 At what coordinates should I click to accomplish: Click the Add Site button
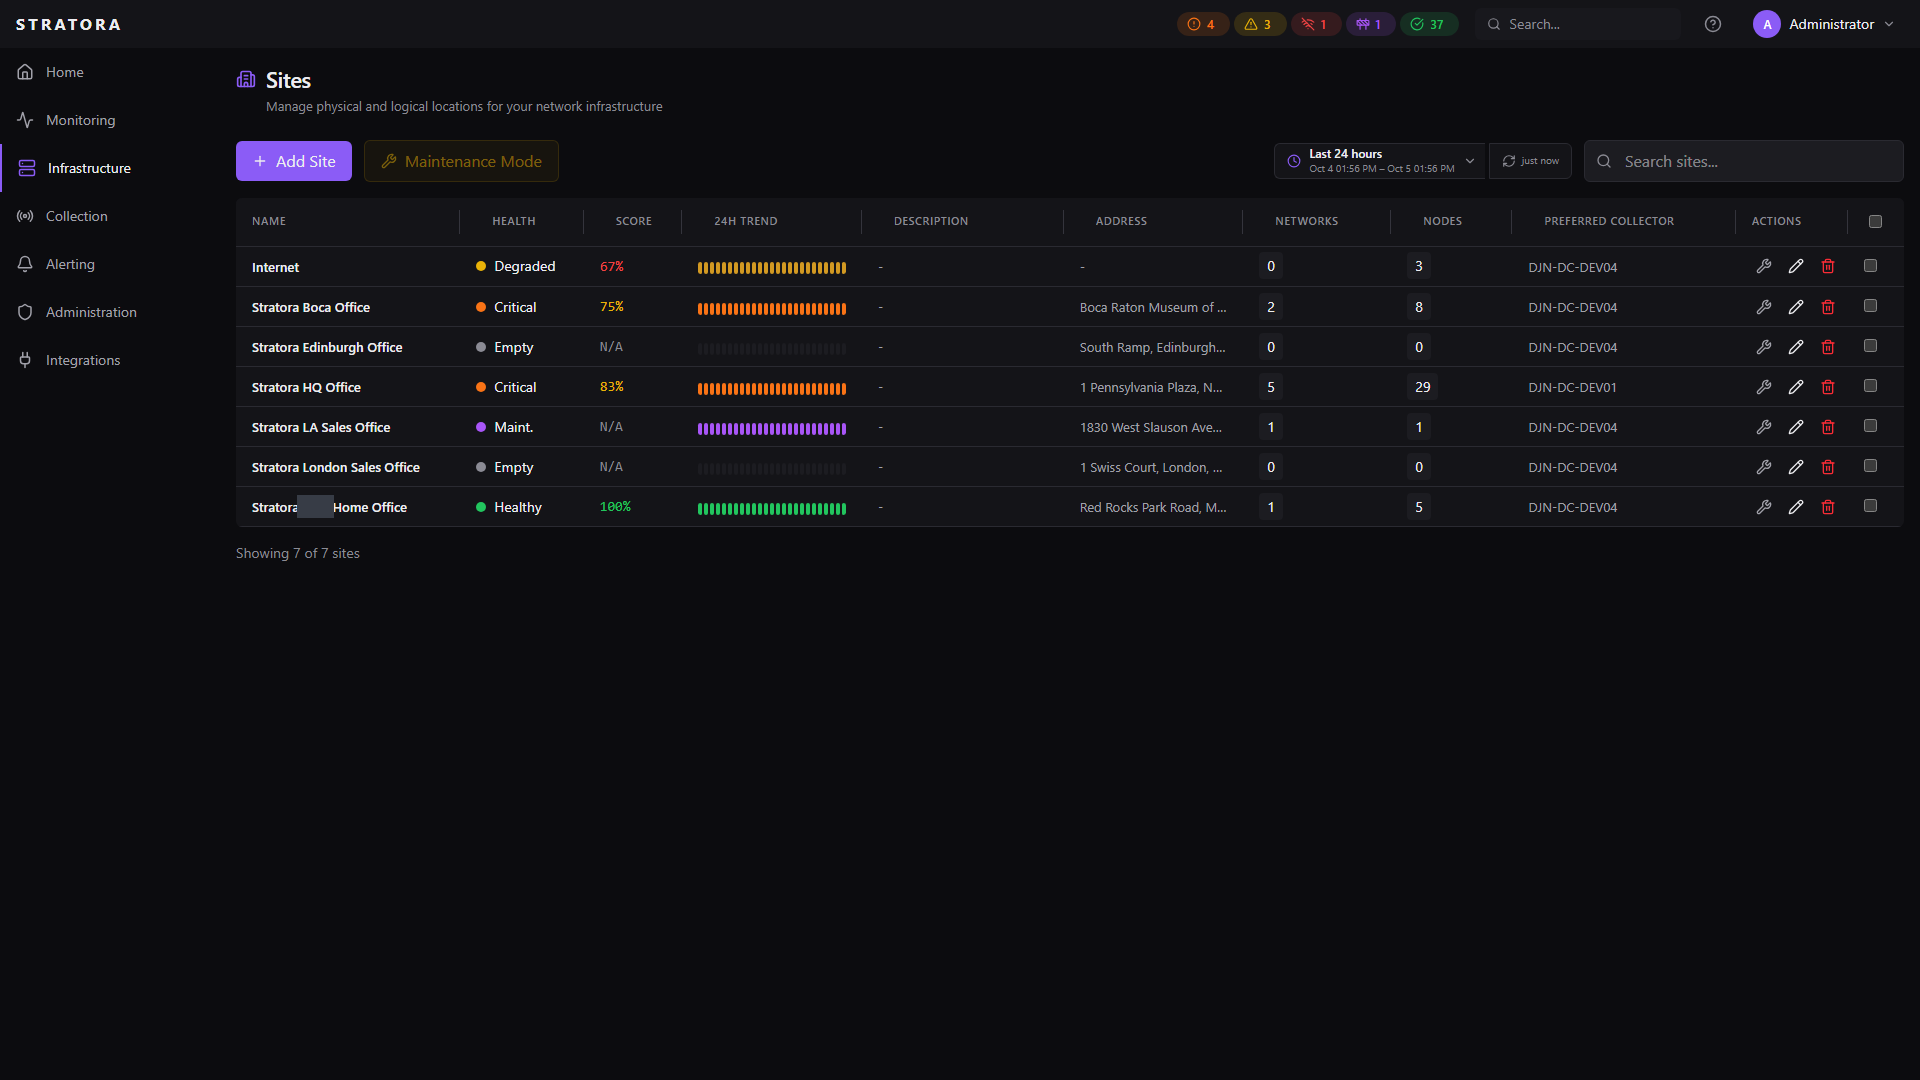point(294,161)
